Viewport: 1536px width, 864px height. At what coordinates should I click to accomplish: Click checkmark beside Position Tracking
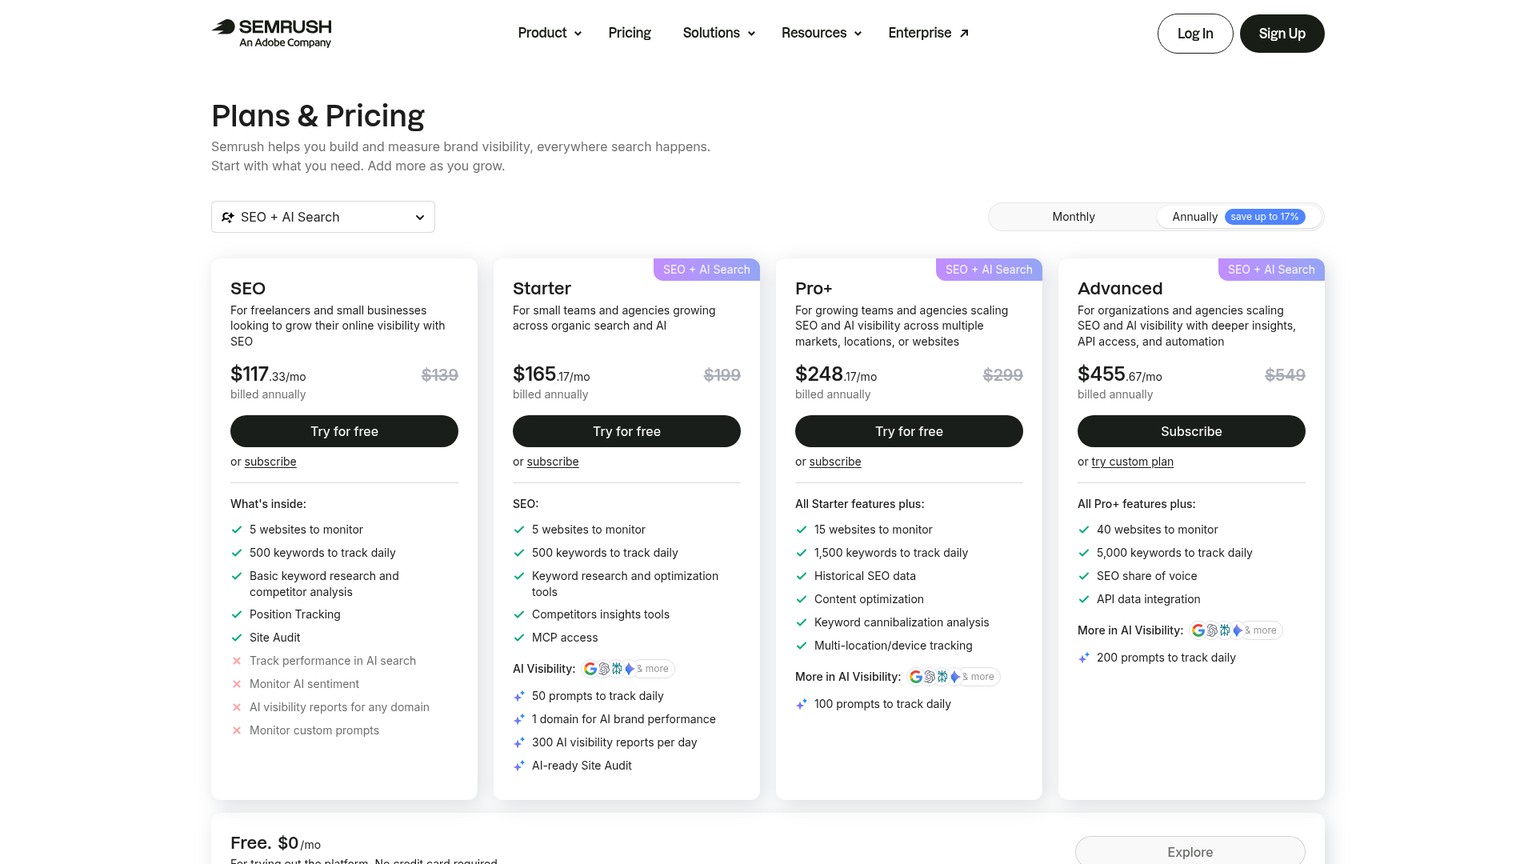coord(237,615)
